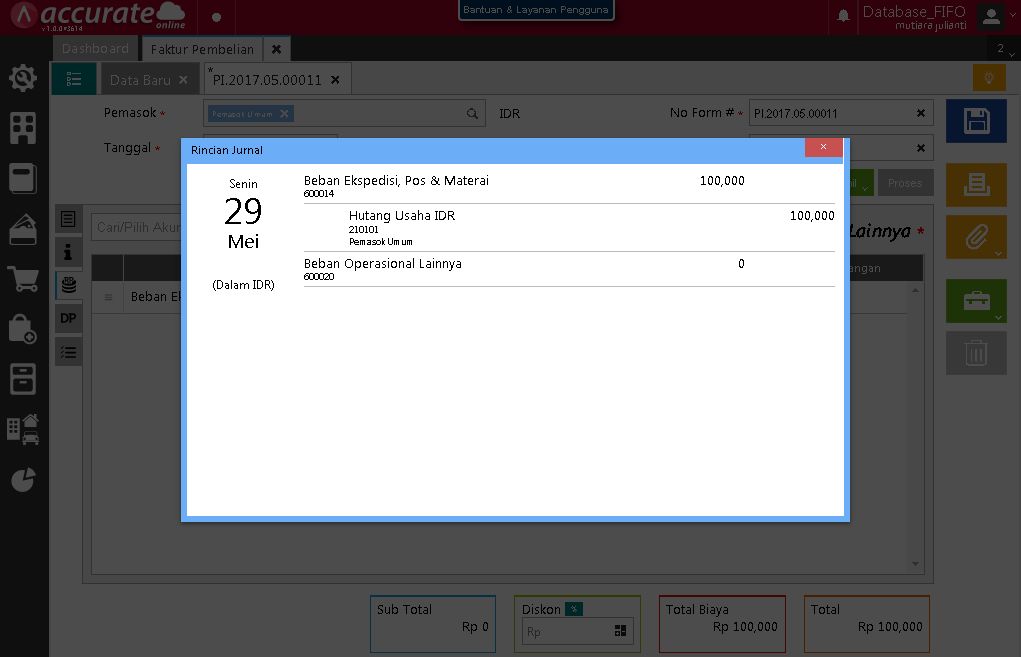Click the Diskon asterisk badge toggle

click(x=575, y=607)
